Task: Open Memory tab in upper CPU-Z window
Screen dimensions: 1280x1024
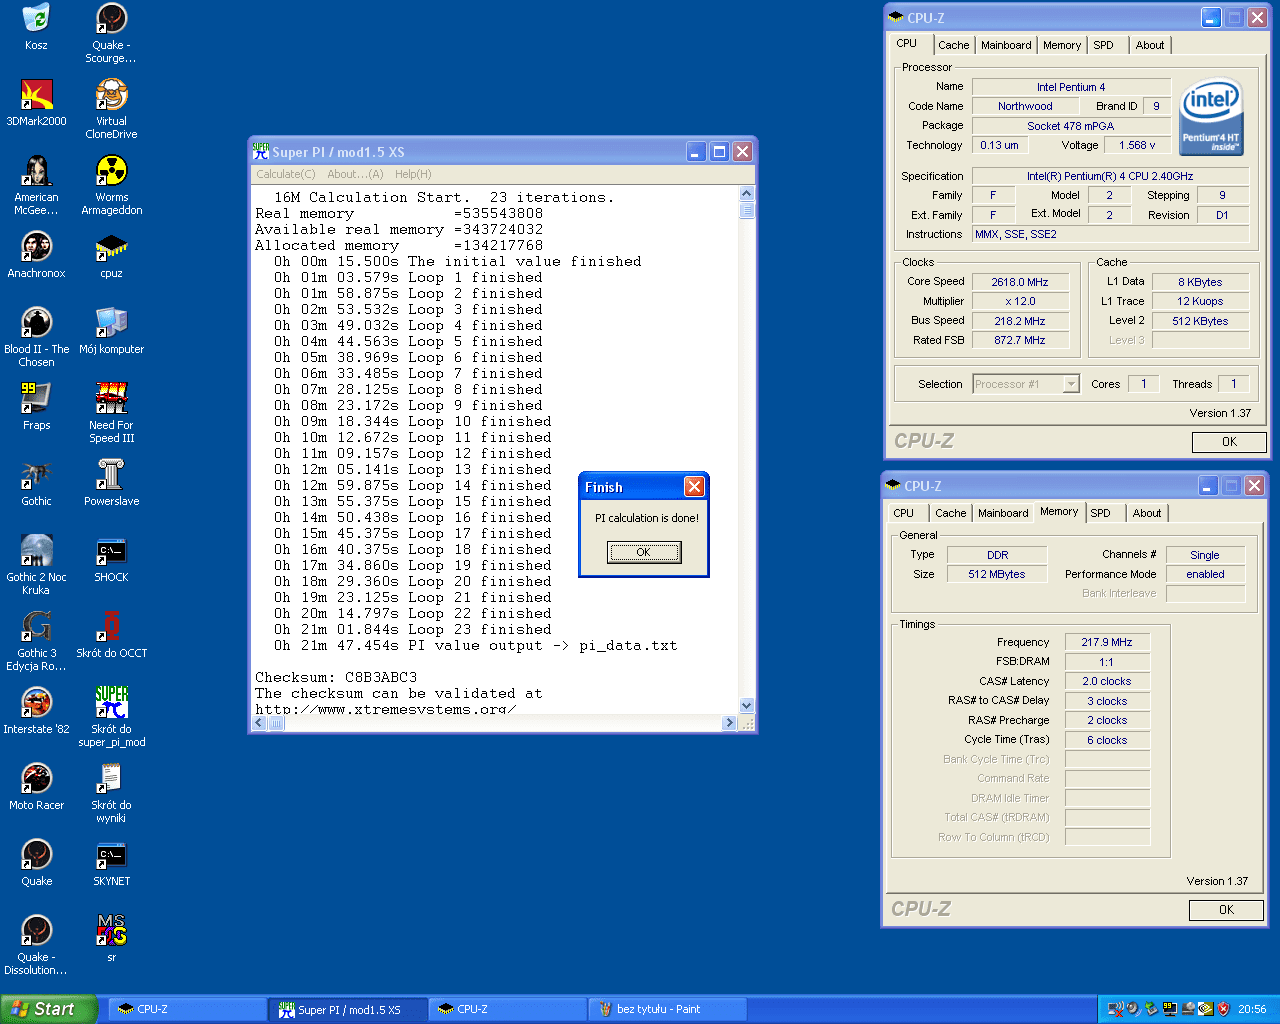Action: click(x=1061, y=45)
